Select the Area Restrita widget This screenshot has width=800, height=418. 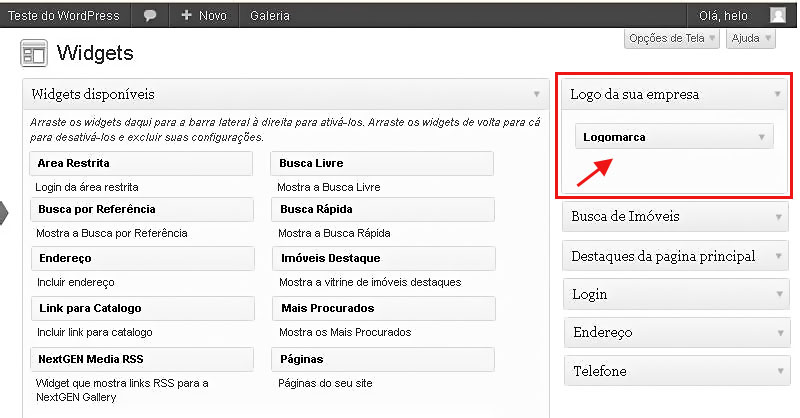[x=141, y=163]
